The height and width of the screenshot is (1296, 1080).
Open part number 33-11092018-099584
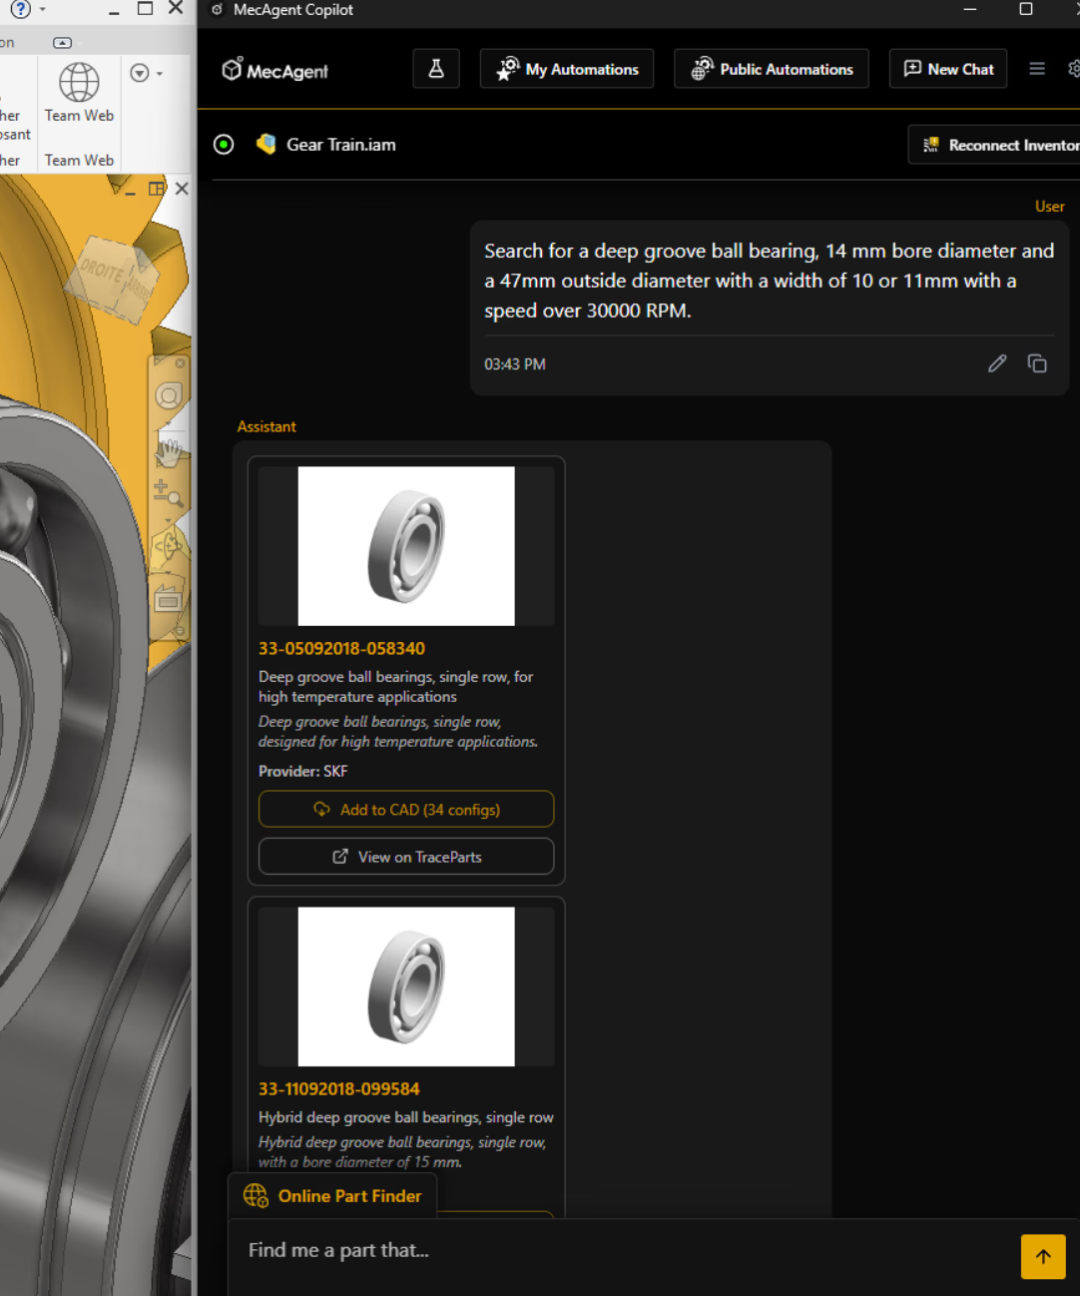click(x=339, y=1089)
